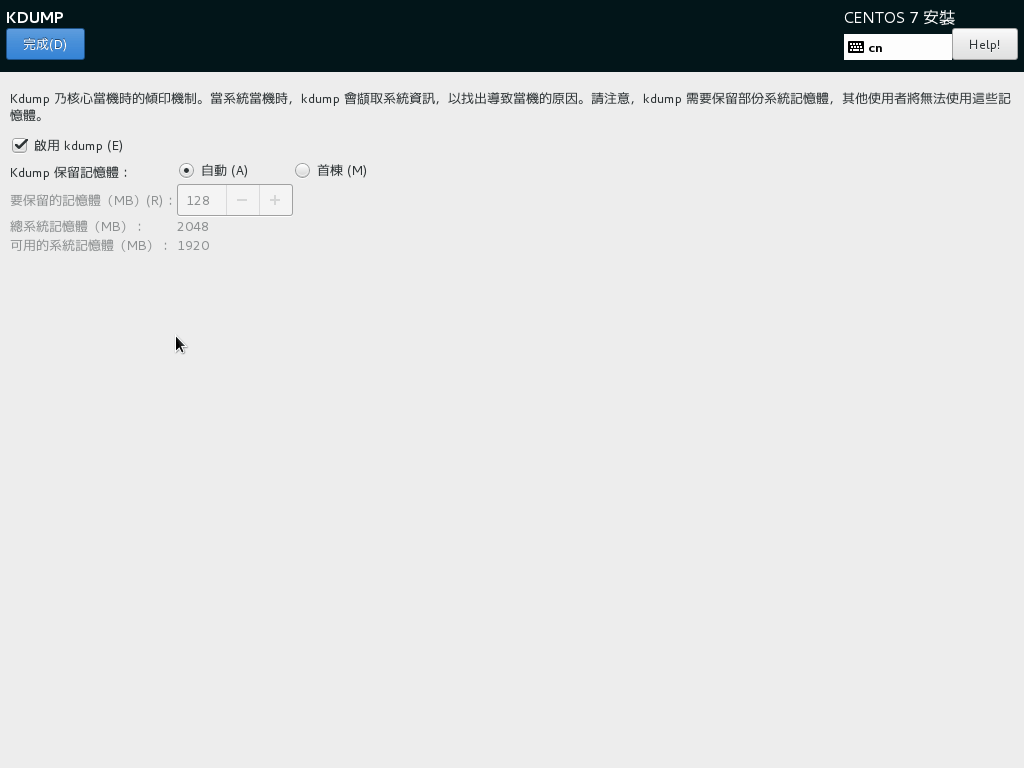Click the minus button to decrease reserved memory
The height and width of the screenshot is (768, 1024).
click(x=241, y=199)
